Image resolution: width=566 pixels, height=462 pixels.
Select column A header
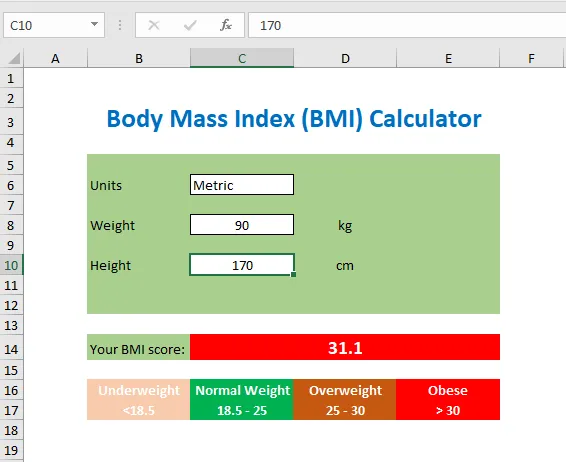coord(55,58)
